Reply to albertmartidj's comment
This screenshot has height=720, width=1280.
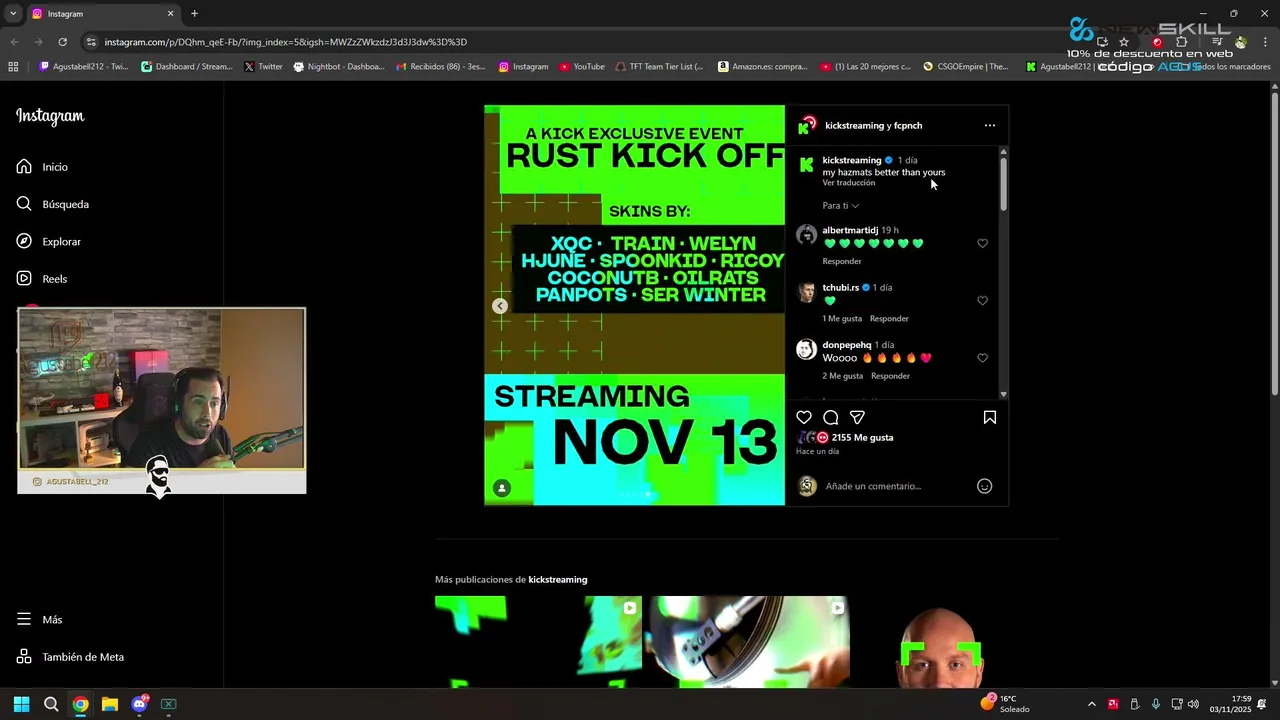click(842, 261)
